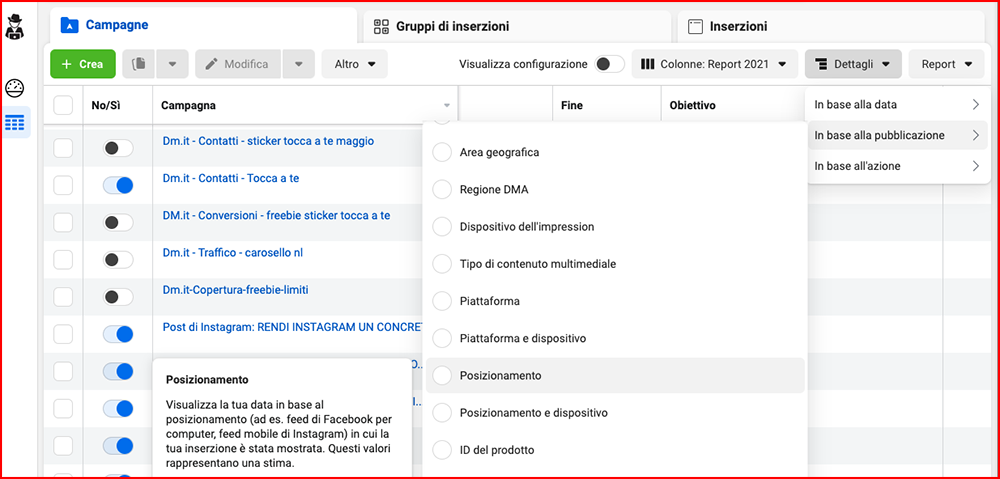Click the duplicate campaign icon button

138,64
